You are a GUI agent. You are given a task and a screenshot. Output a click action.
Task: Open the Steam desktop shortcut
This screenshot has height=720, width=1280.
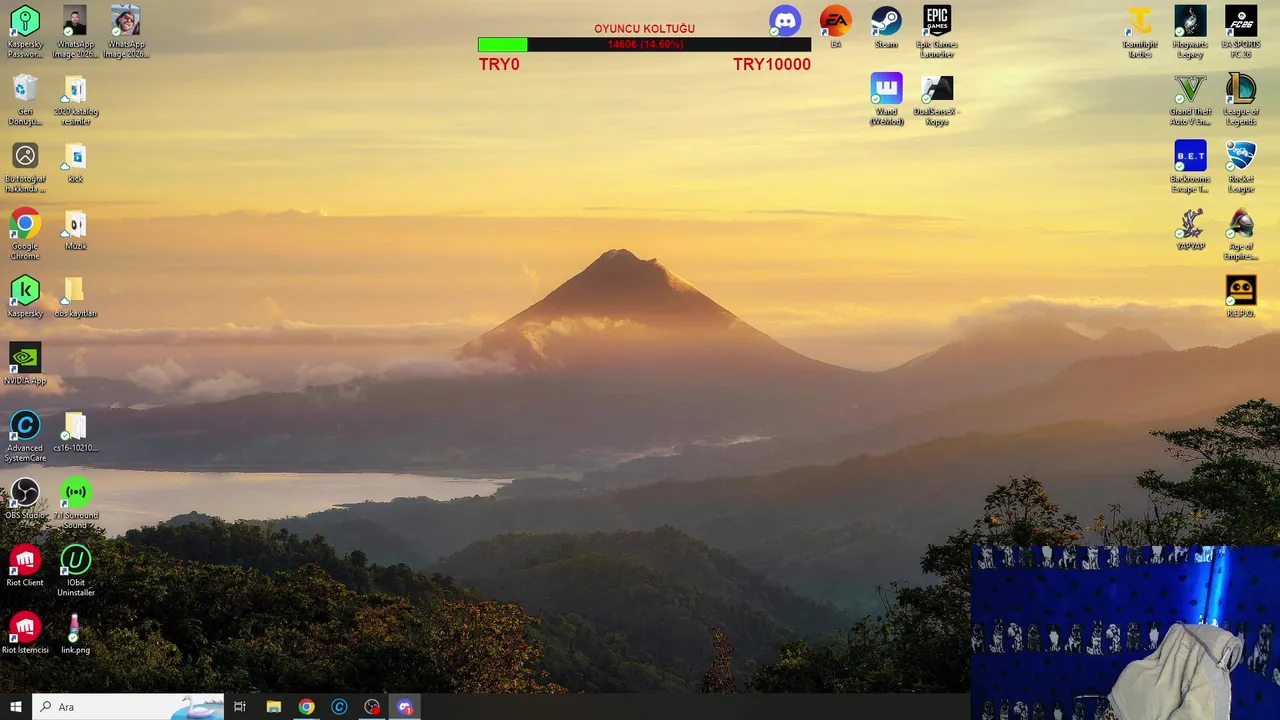(x=886, y=26)
